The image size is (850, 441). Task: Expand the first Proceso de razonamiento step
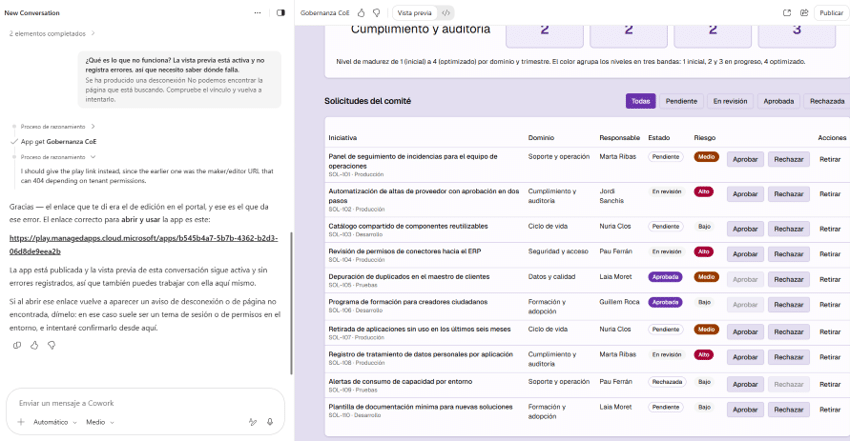57,126
